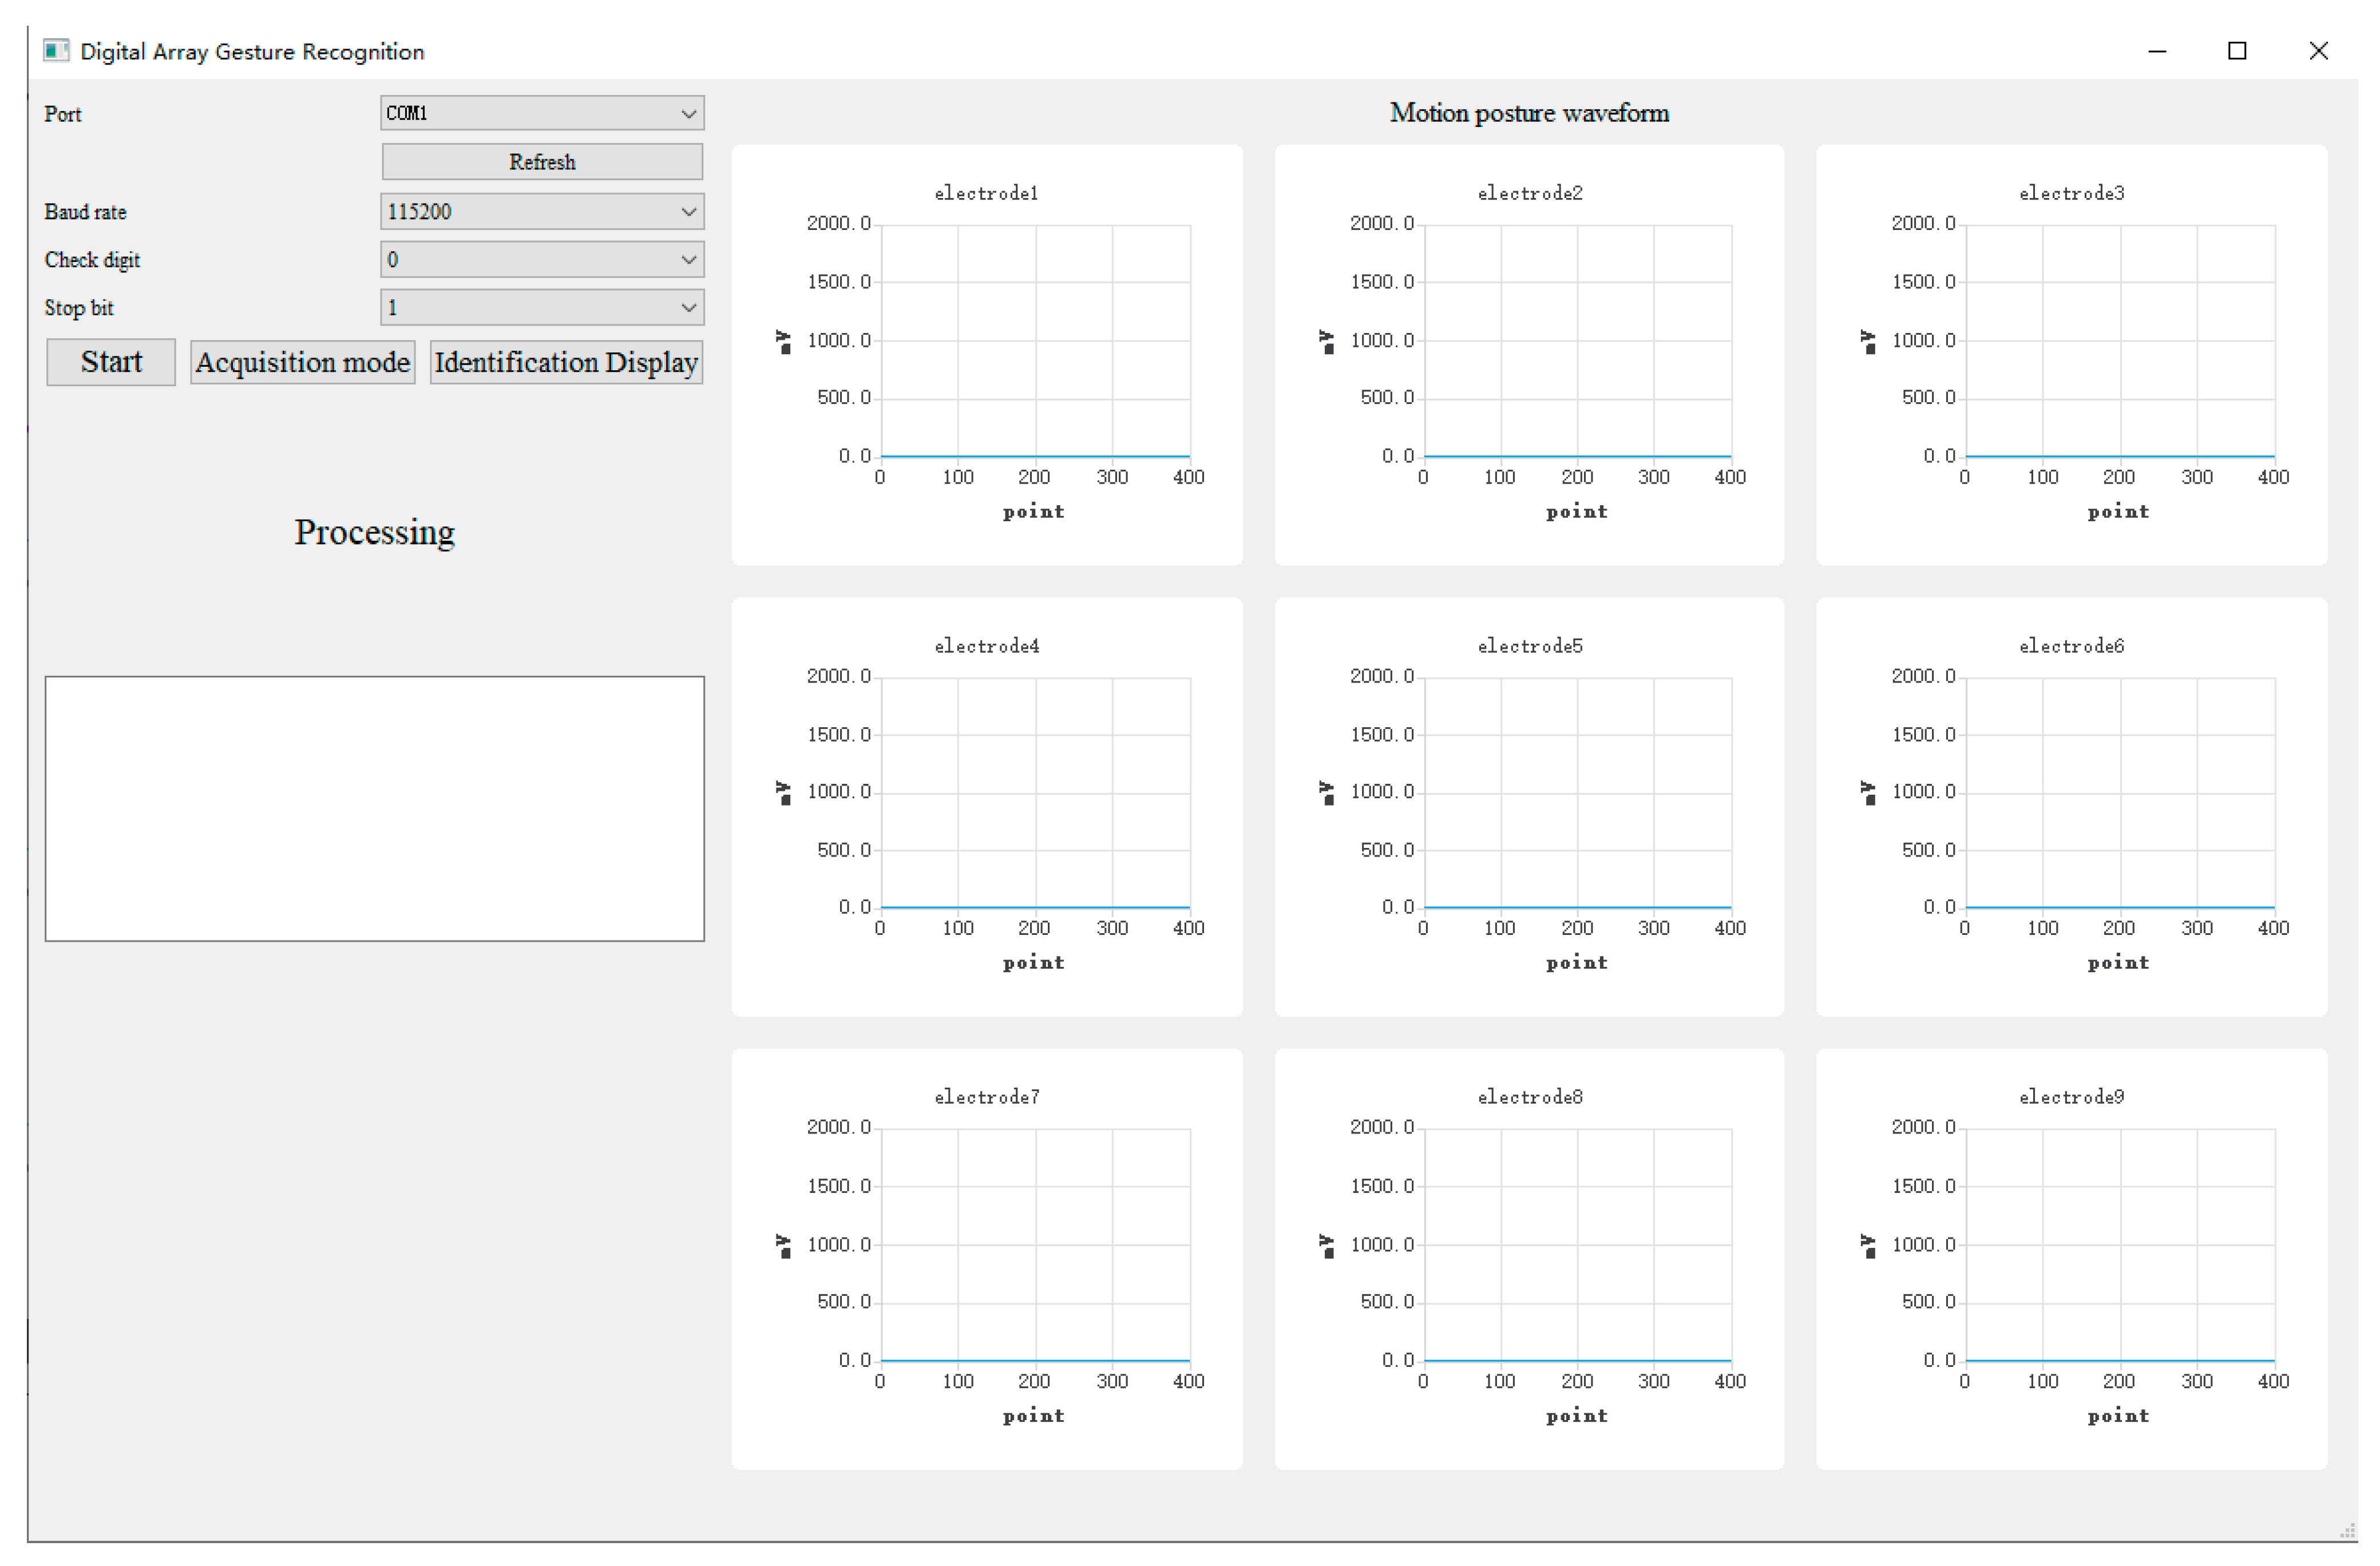Expand the Baud rate 115200 dropdown
2380x1566 pixels.
[541, 211]
